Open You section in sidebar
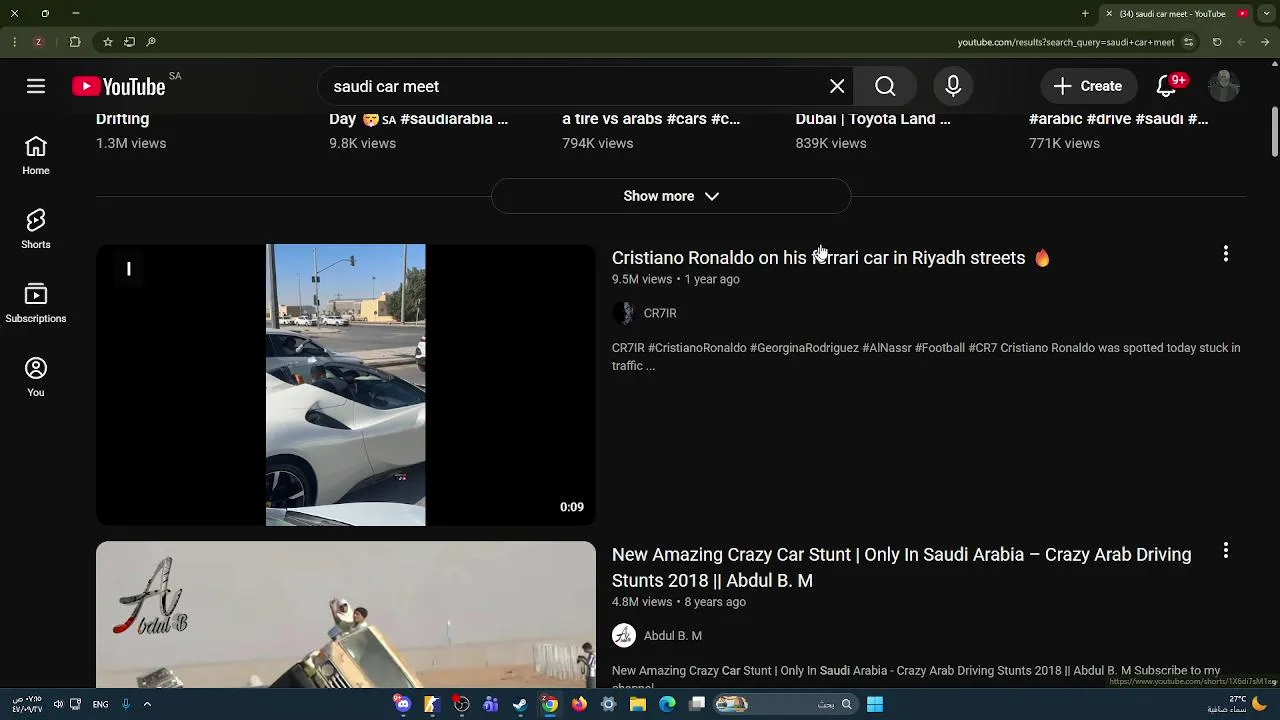 tap(36, 378)
